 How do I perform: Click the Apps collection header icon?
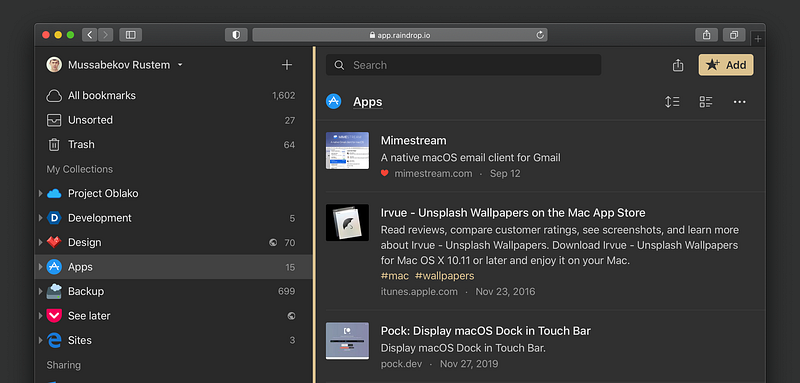tap(334, 101)
